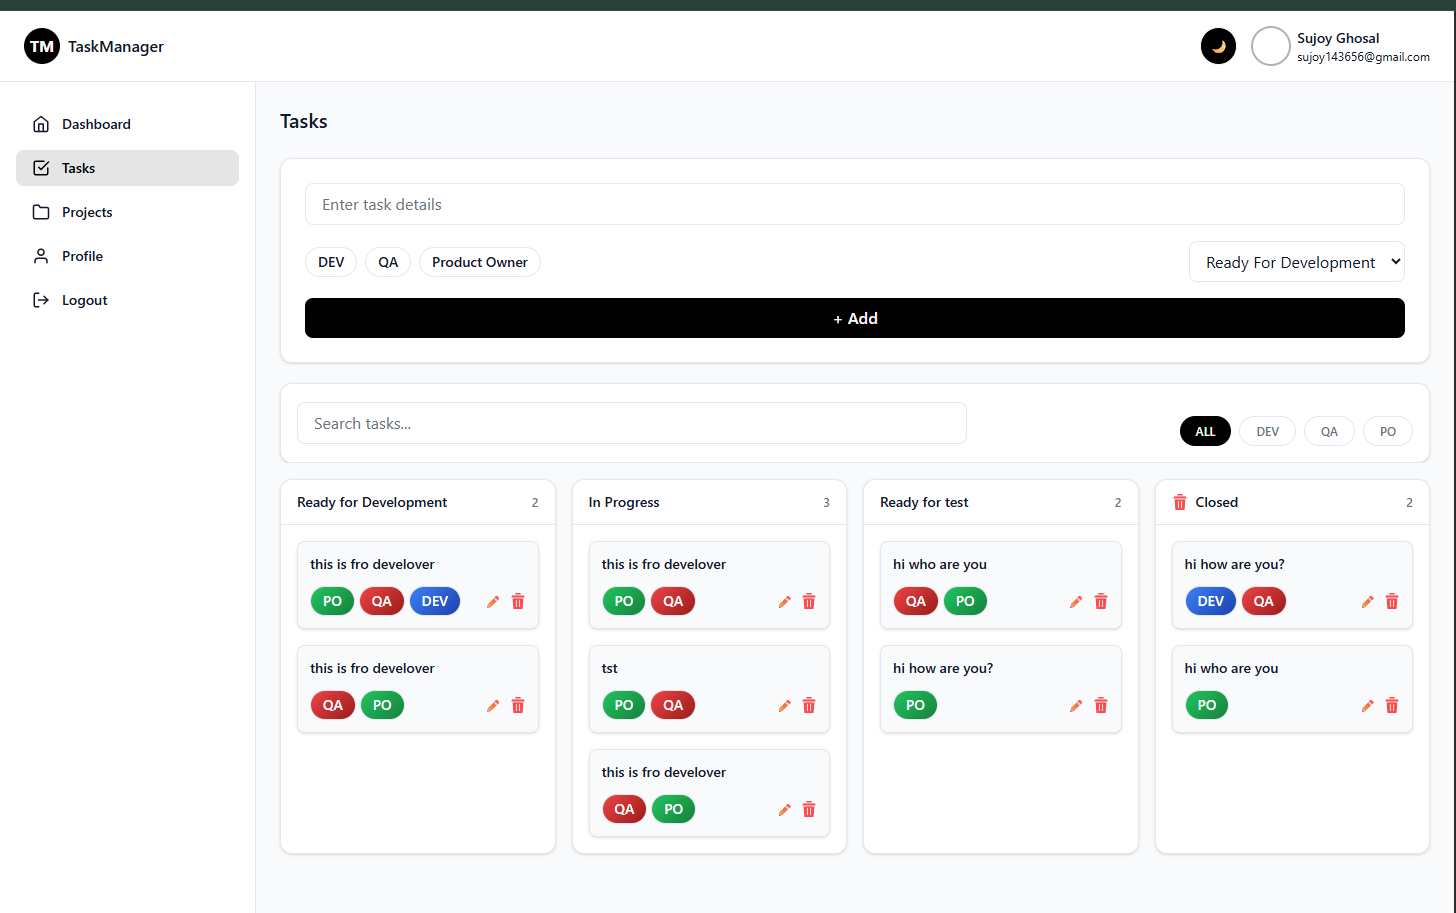Open the Ready For Development status dropdown
The height and width of the screenshot is (913, 1456).
[x=1296, y=261]
